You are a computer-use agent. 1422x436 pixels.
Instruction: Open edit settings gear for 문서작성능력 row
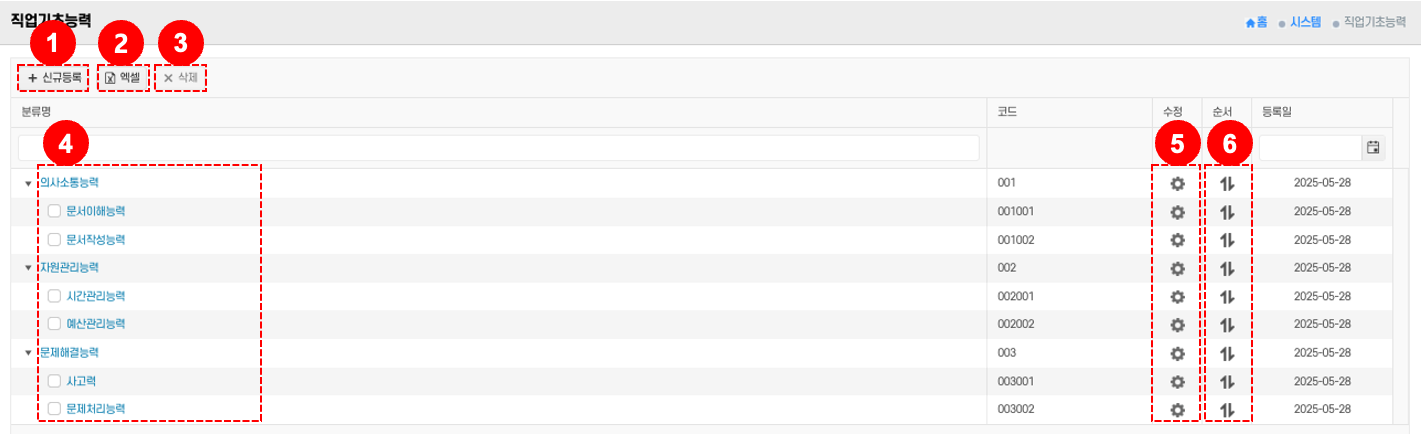(x=1177, y=240)
